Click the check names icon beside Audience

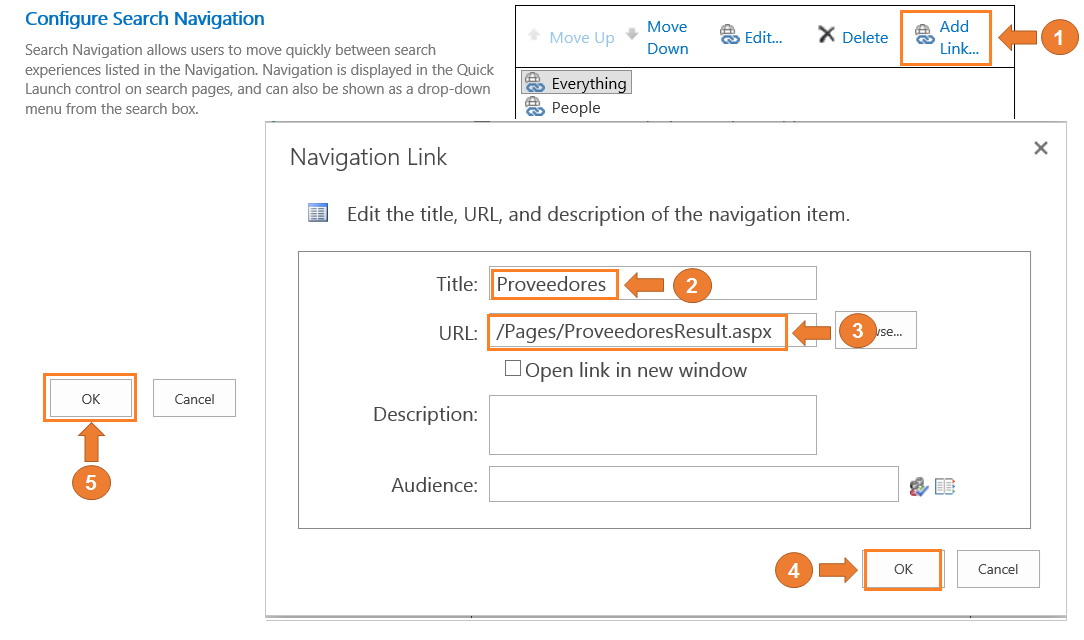click(x=919, y=486)
